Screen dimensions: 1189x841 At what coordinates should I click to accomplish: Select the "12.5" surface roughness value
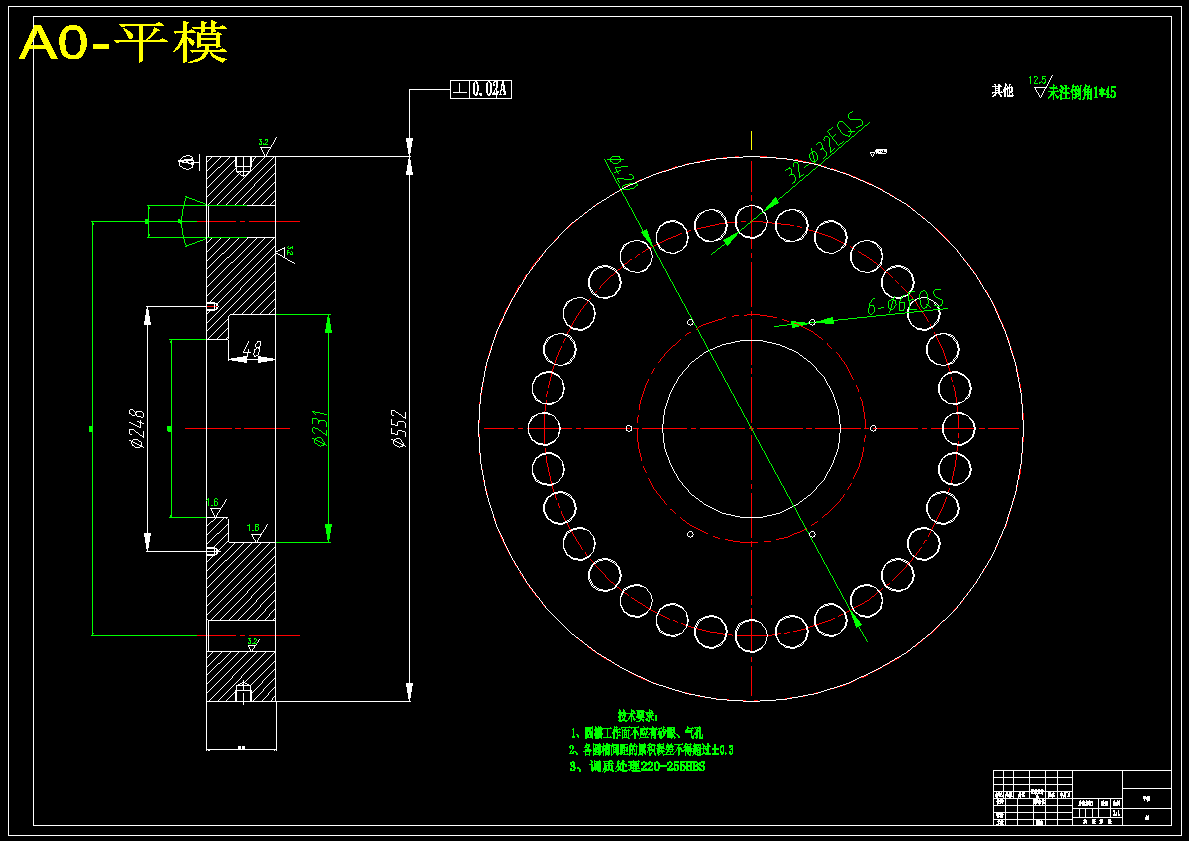click(1037, 80)
